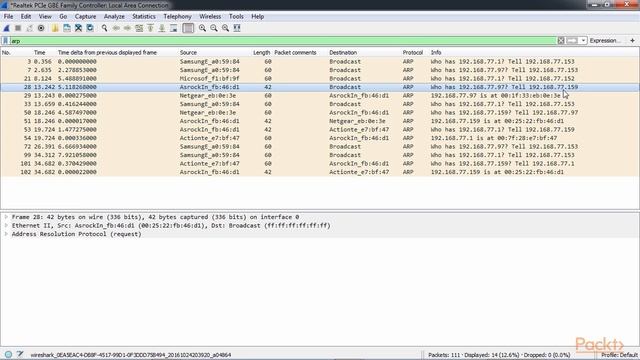The image size is (640, 360).
Task: Open expert information status bar icon
Action: tap(9, 355)
